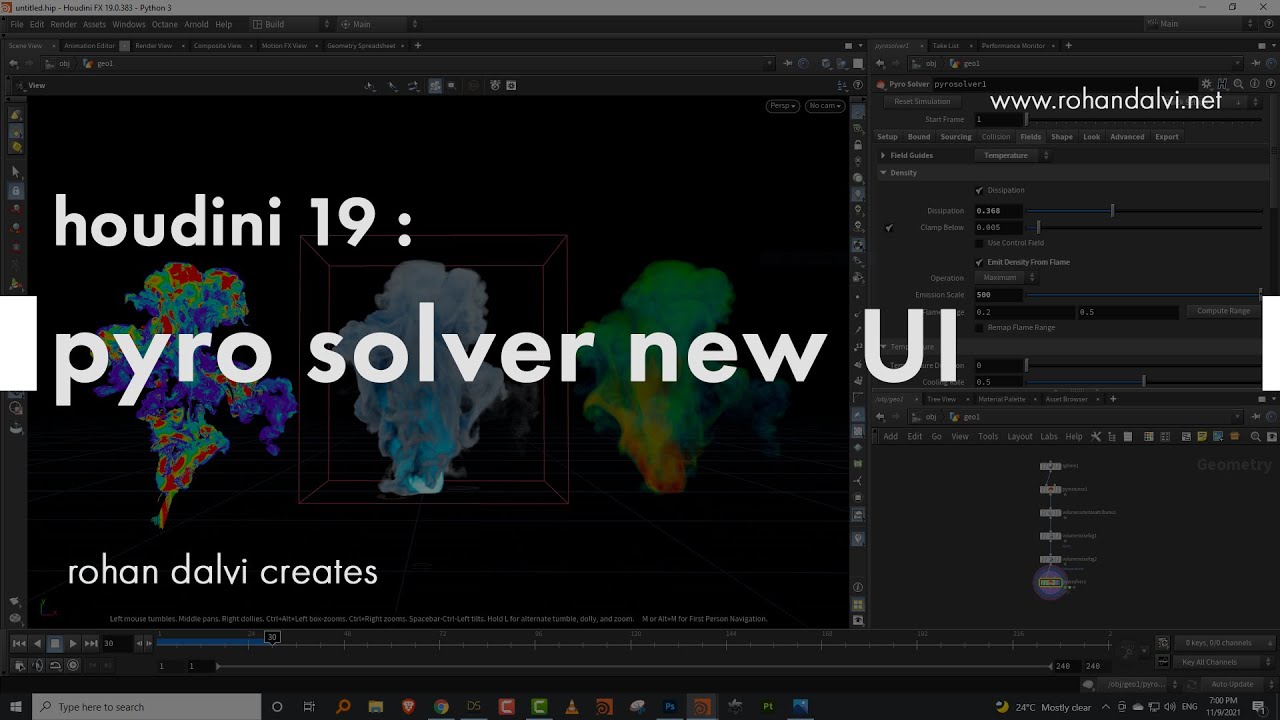Image resolution: width=1280 pixels, height=720 pixels.
Task: Open the Labs menu in network editor
Action: (x=1048, y=437)
